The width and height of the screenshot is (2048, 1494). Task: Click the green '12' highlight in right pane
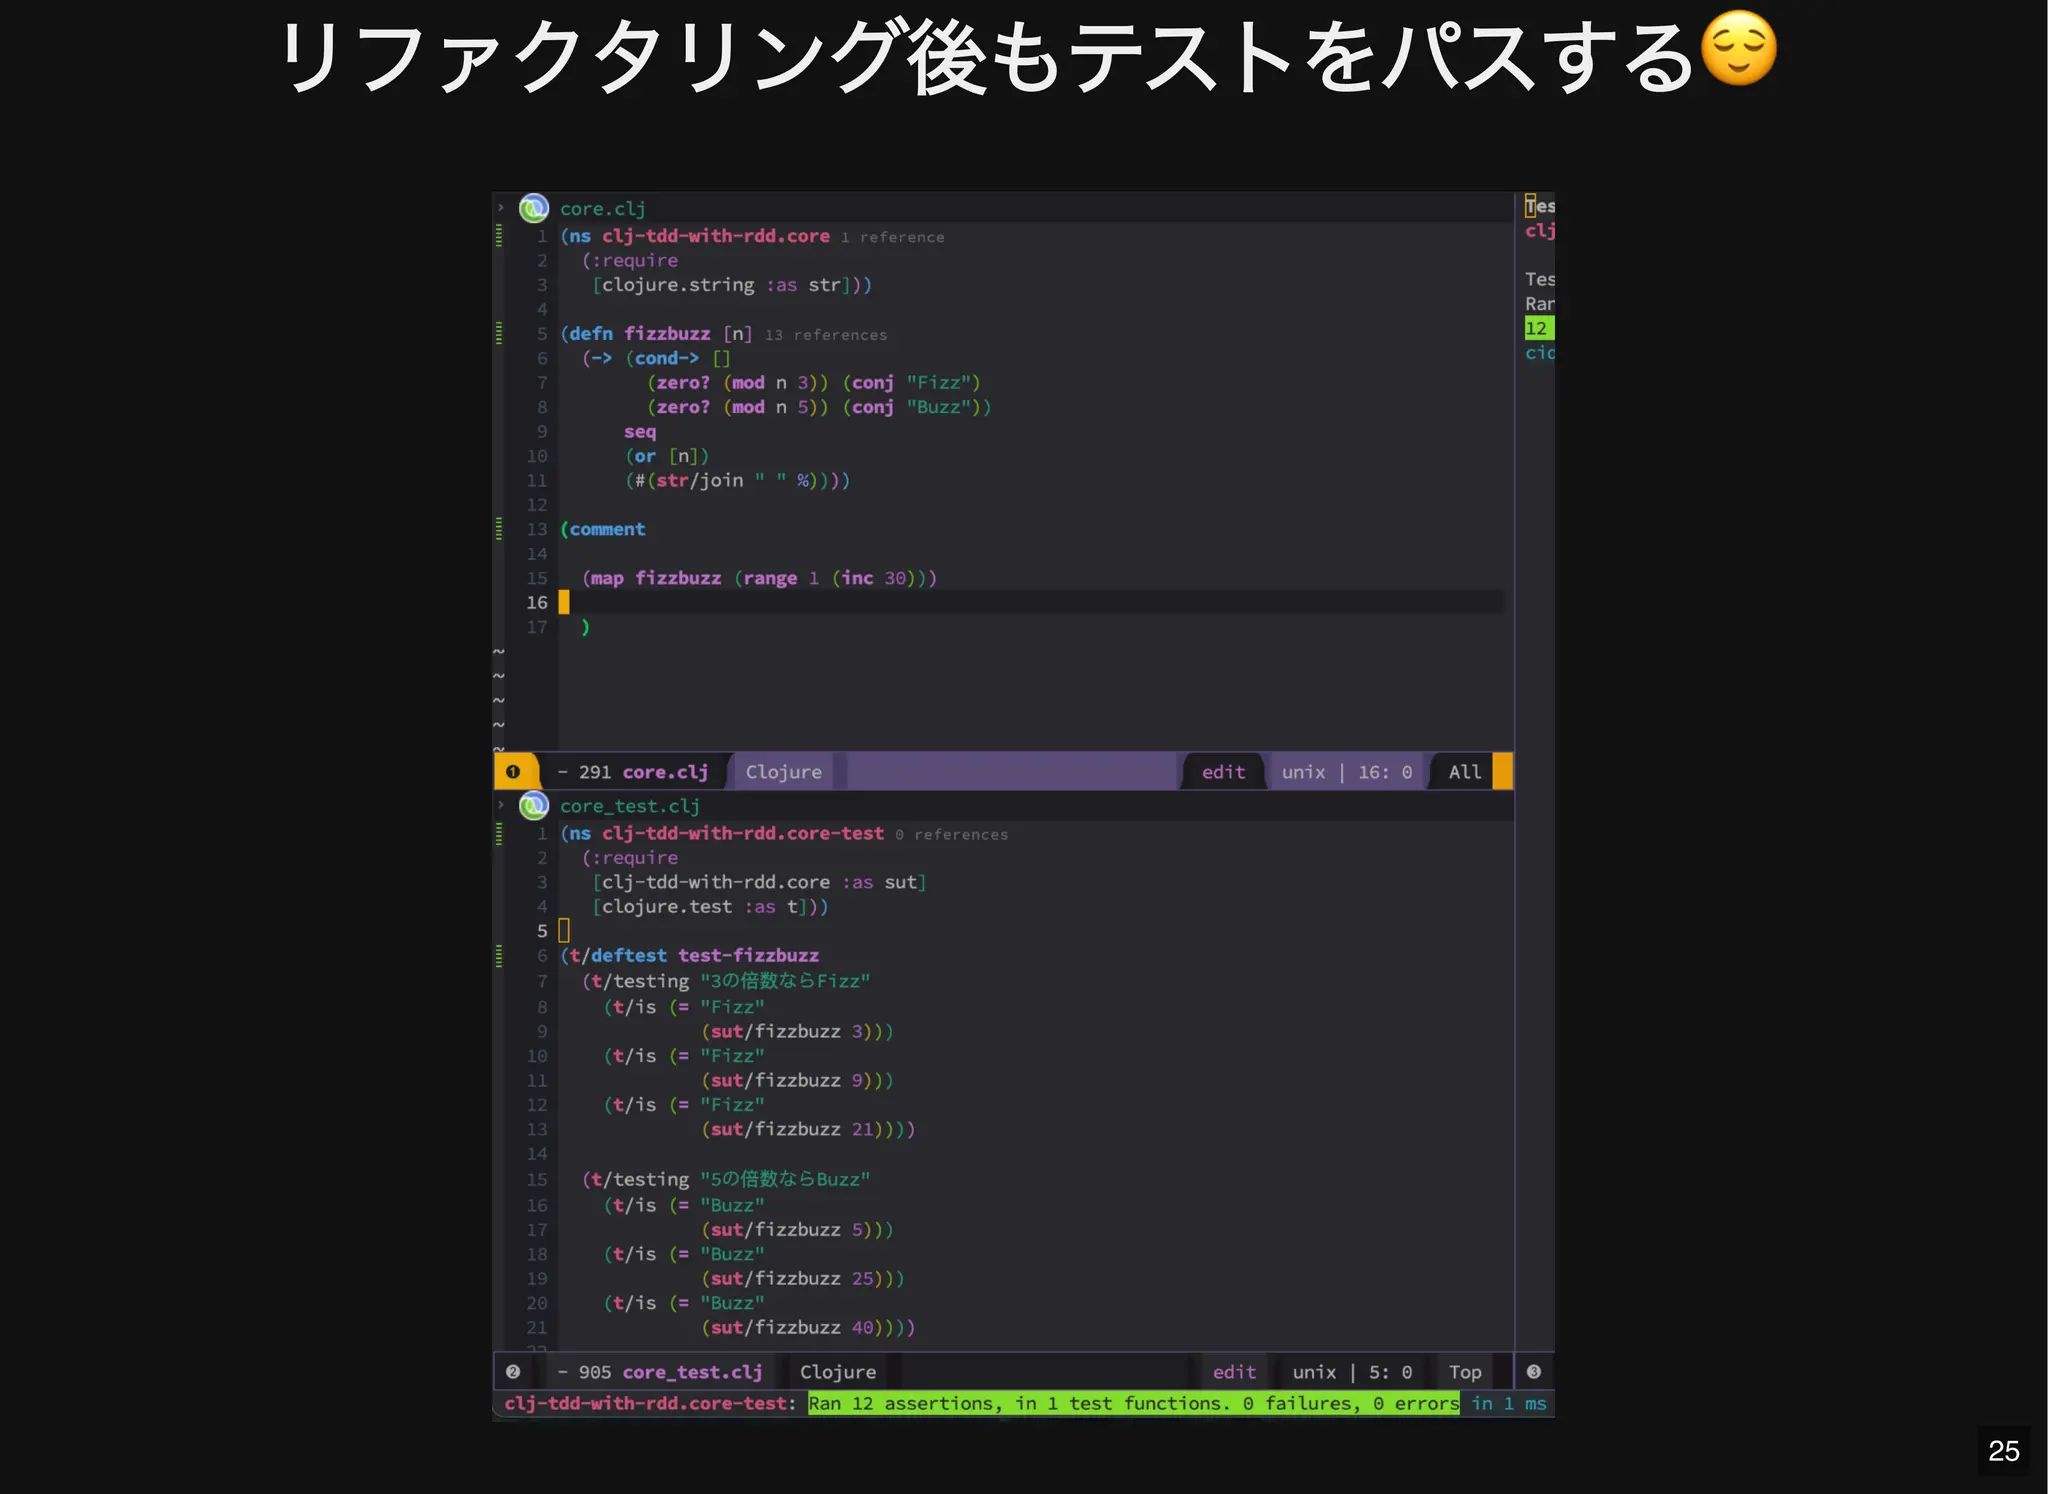click(x=1538, y=328)
